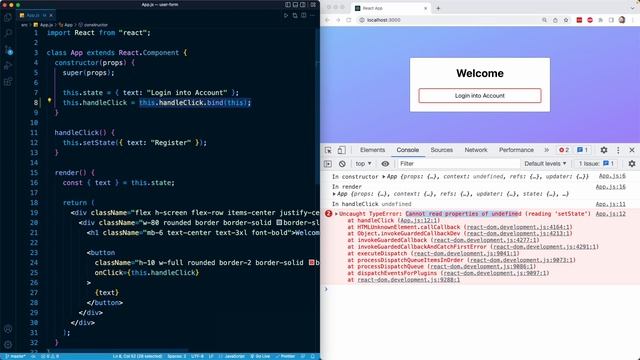This screenshot has height=360, width=640.
Task: Click the 1 Issue badge in Console toolbar
Action: coord(596,164)
